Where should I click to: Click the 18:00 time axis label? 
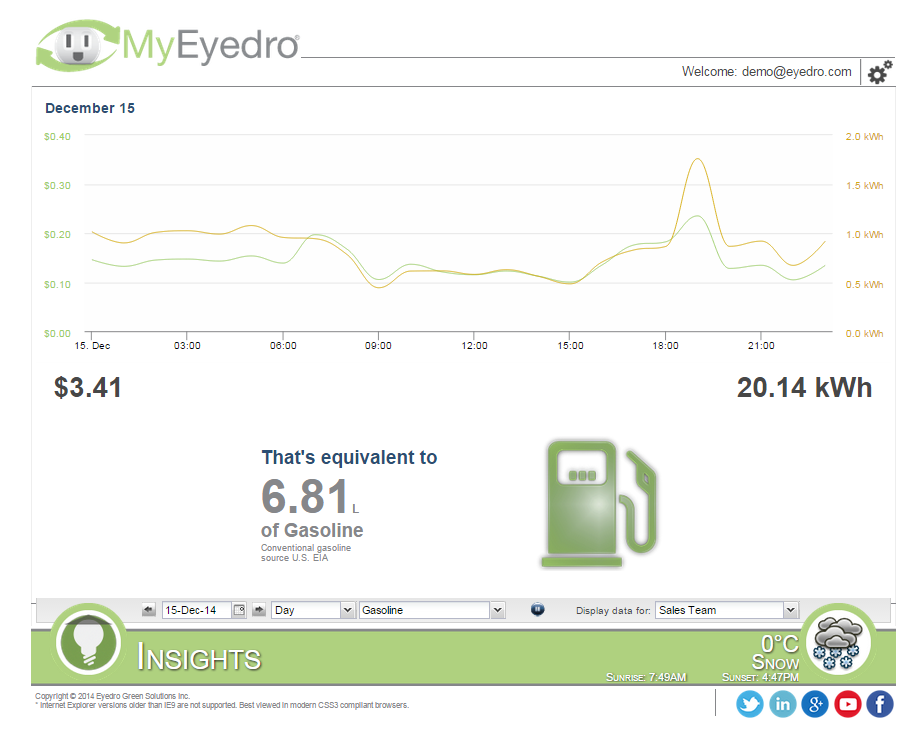(x=666, y=346)
